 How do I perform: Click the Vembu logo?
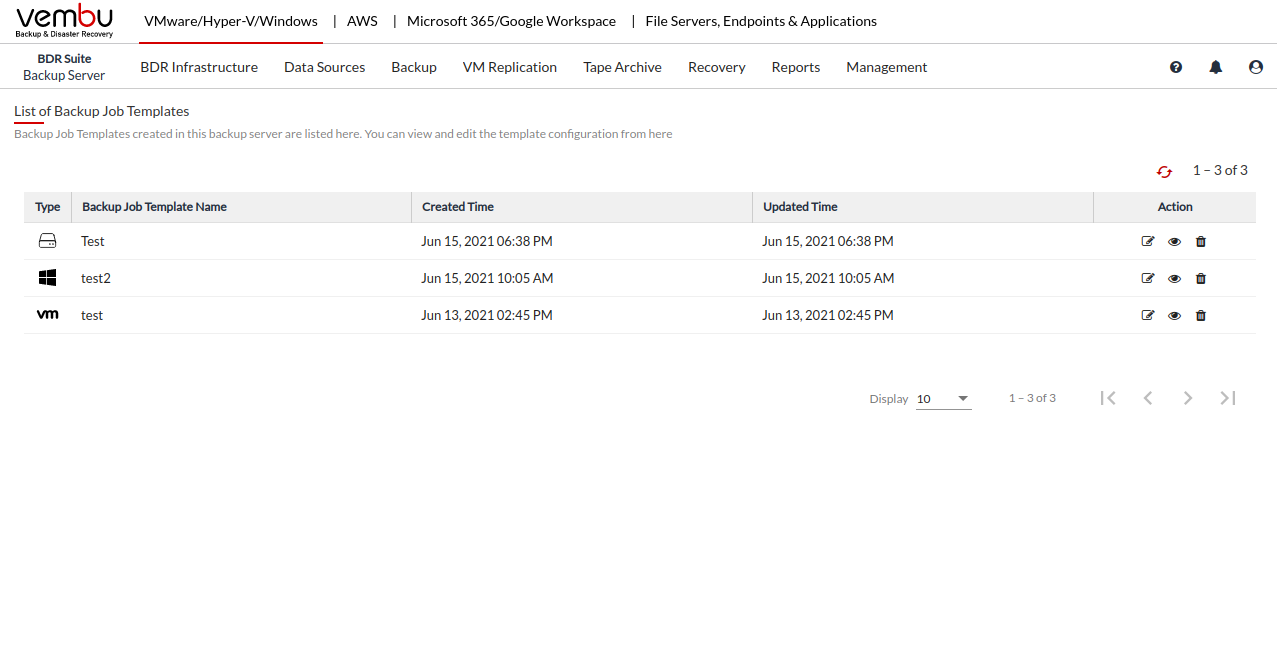tap(65, 21)
